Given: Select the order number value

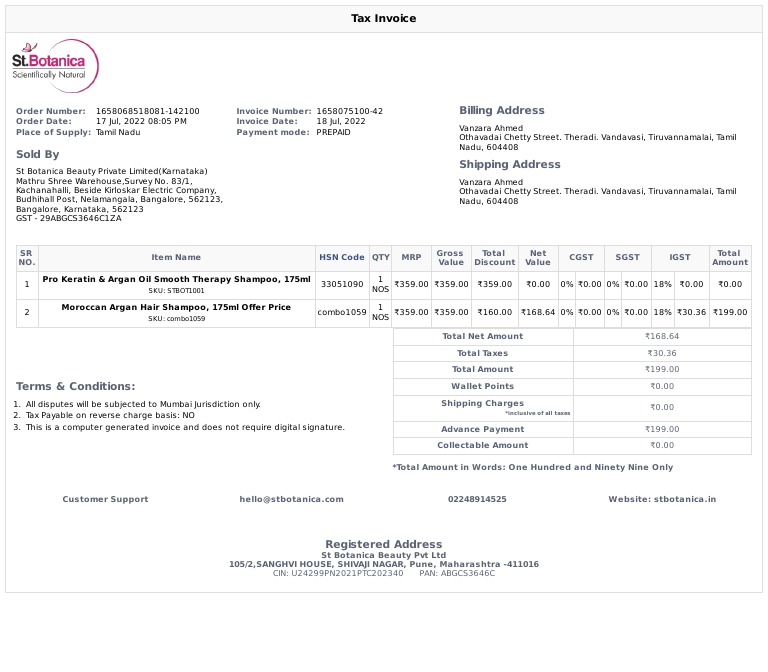Looking at the screenshot, I should [147, 111].
